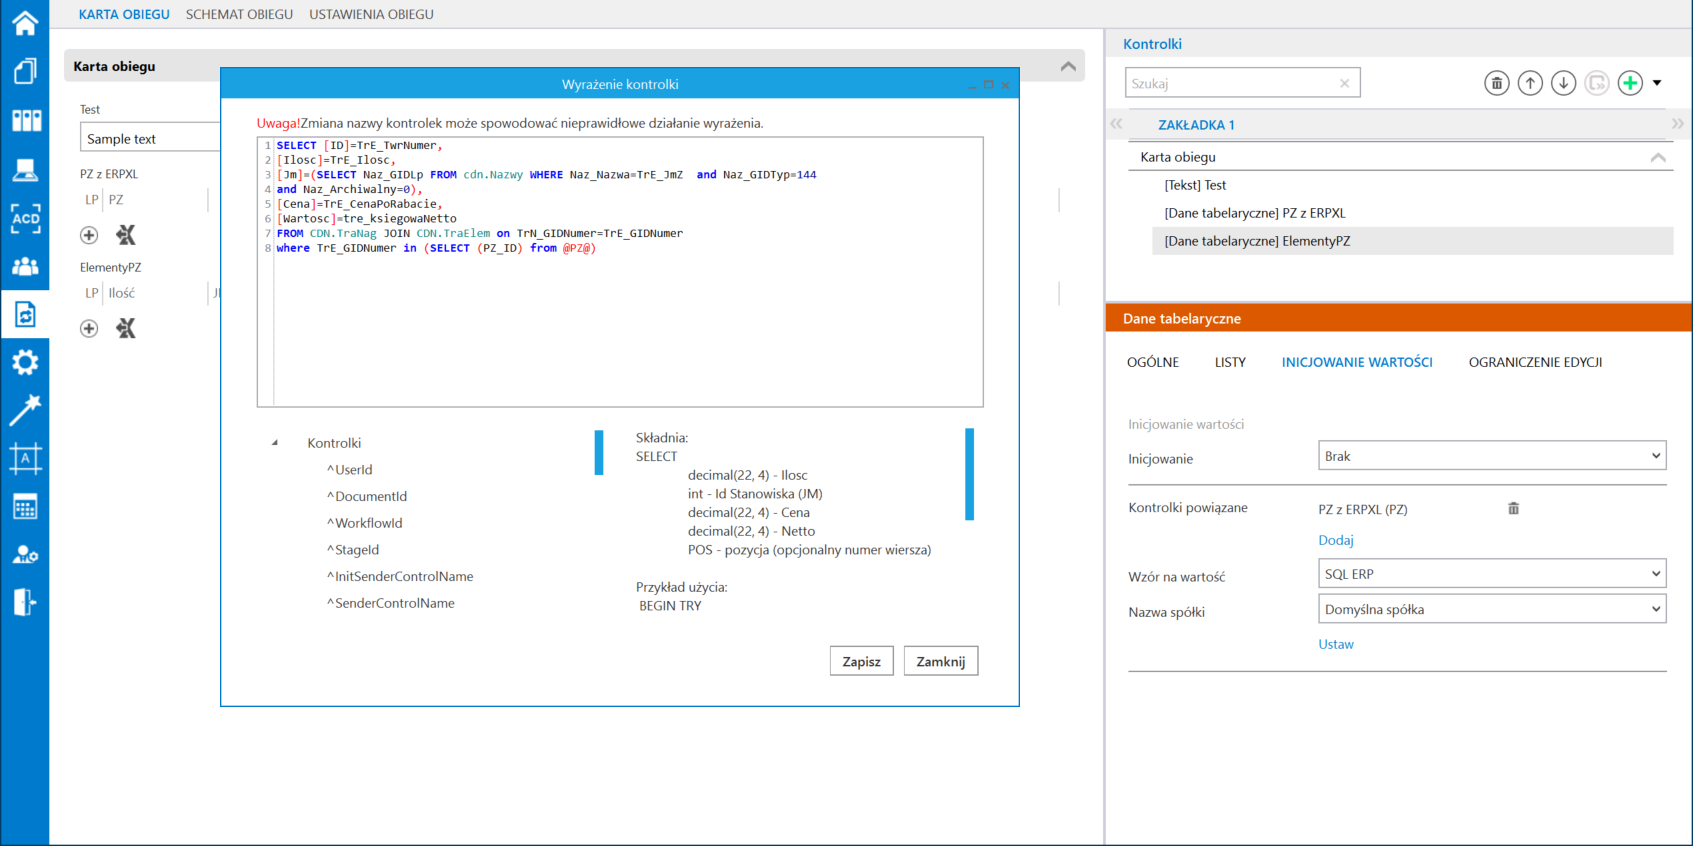Screen dimensions: 1693x846
Task: Select ^WorkflowId in the Kontrolki tree
Action: [x=365, y=523]
